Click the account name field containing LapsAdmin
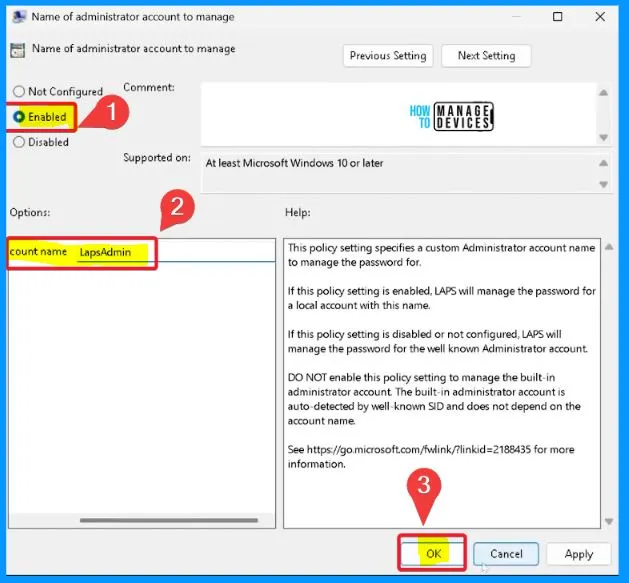Image resolution: width=629 pixels, height=583 pixels. 176,252
